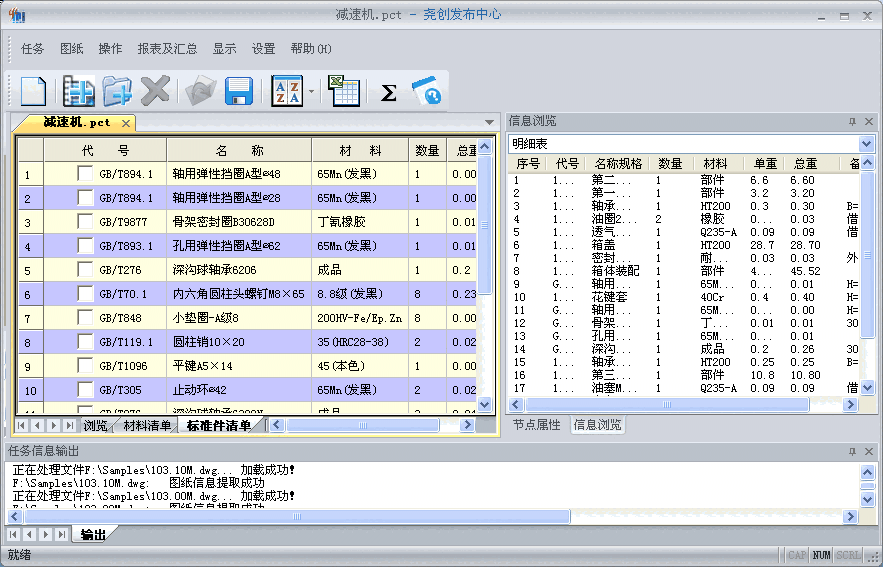Click the grid's vertical scroll down arrow
The width and height of the screenshot is (883, 567).
(x=484, y=404)
